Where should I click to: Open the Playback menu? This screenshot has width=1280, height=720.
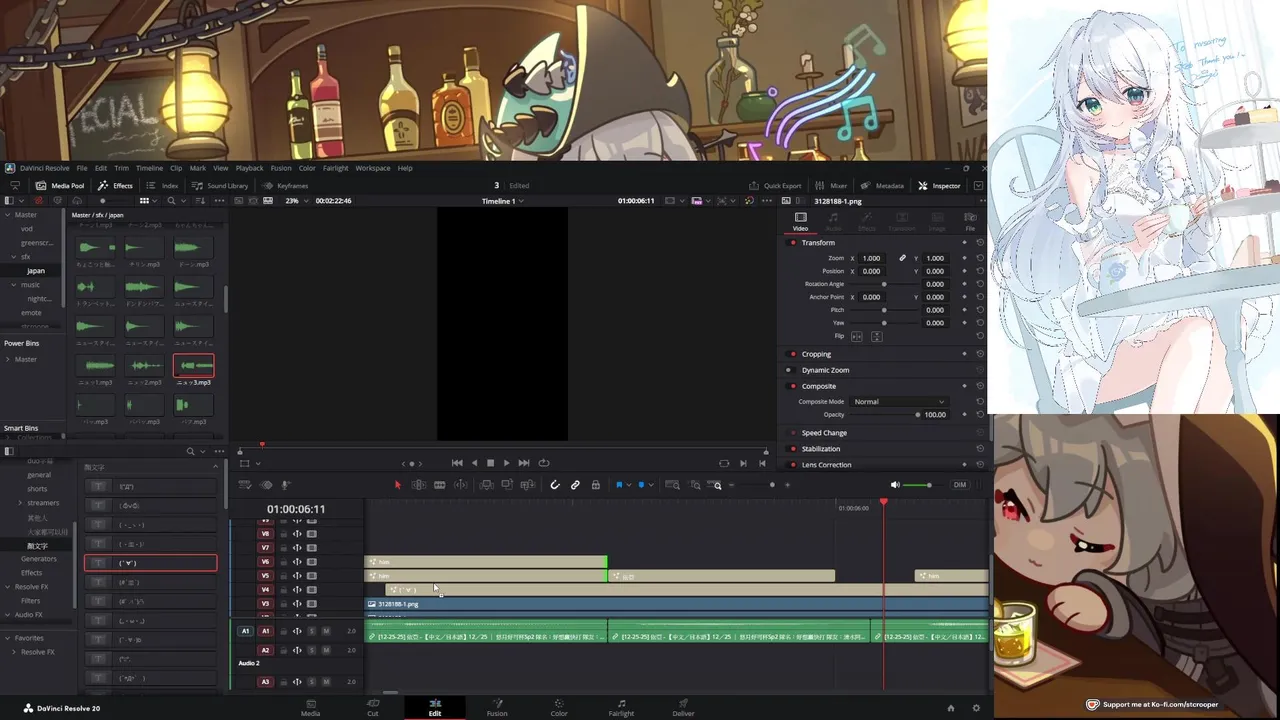[x=249, y=168]
